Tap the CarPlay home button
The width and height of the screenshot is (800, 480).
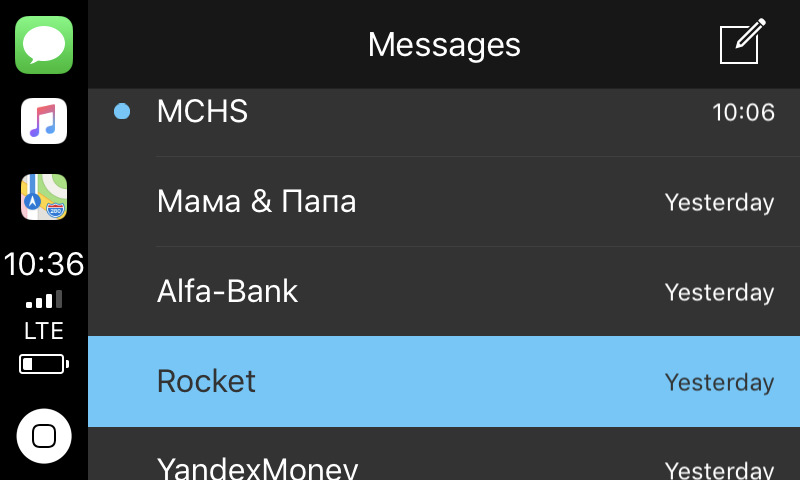coord(44,436)
